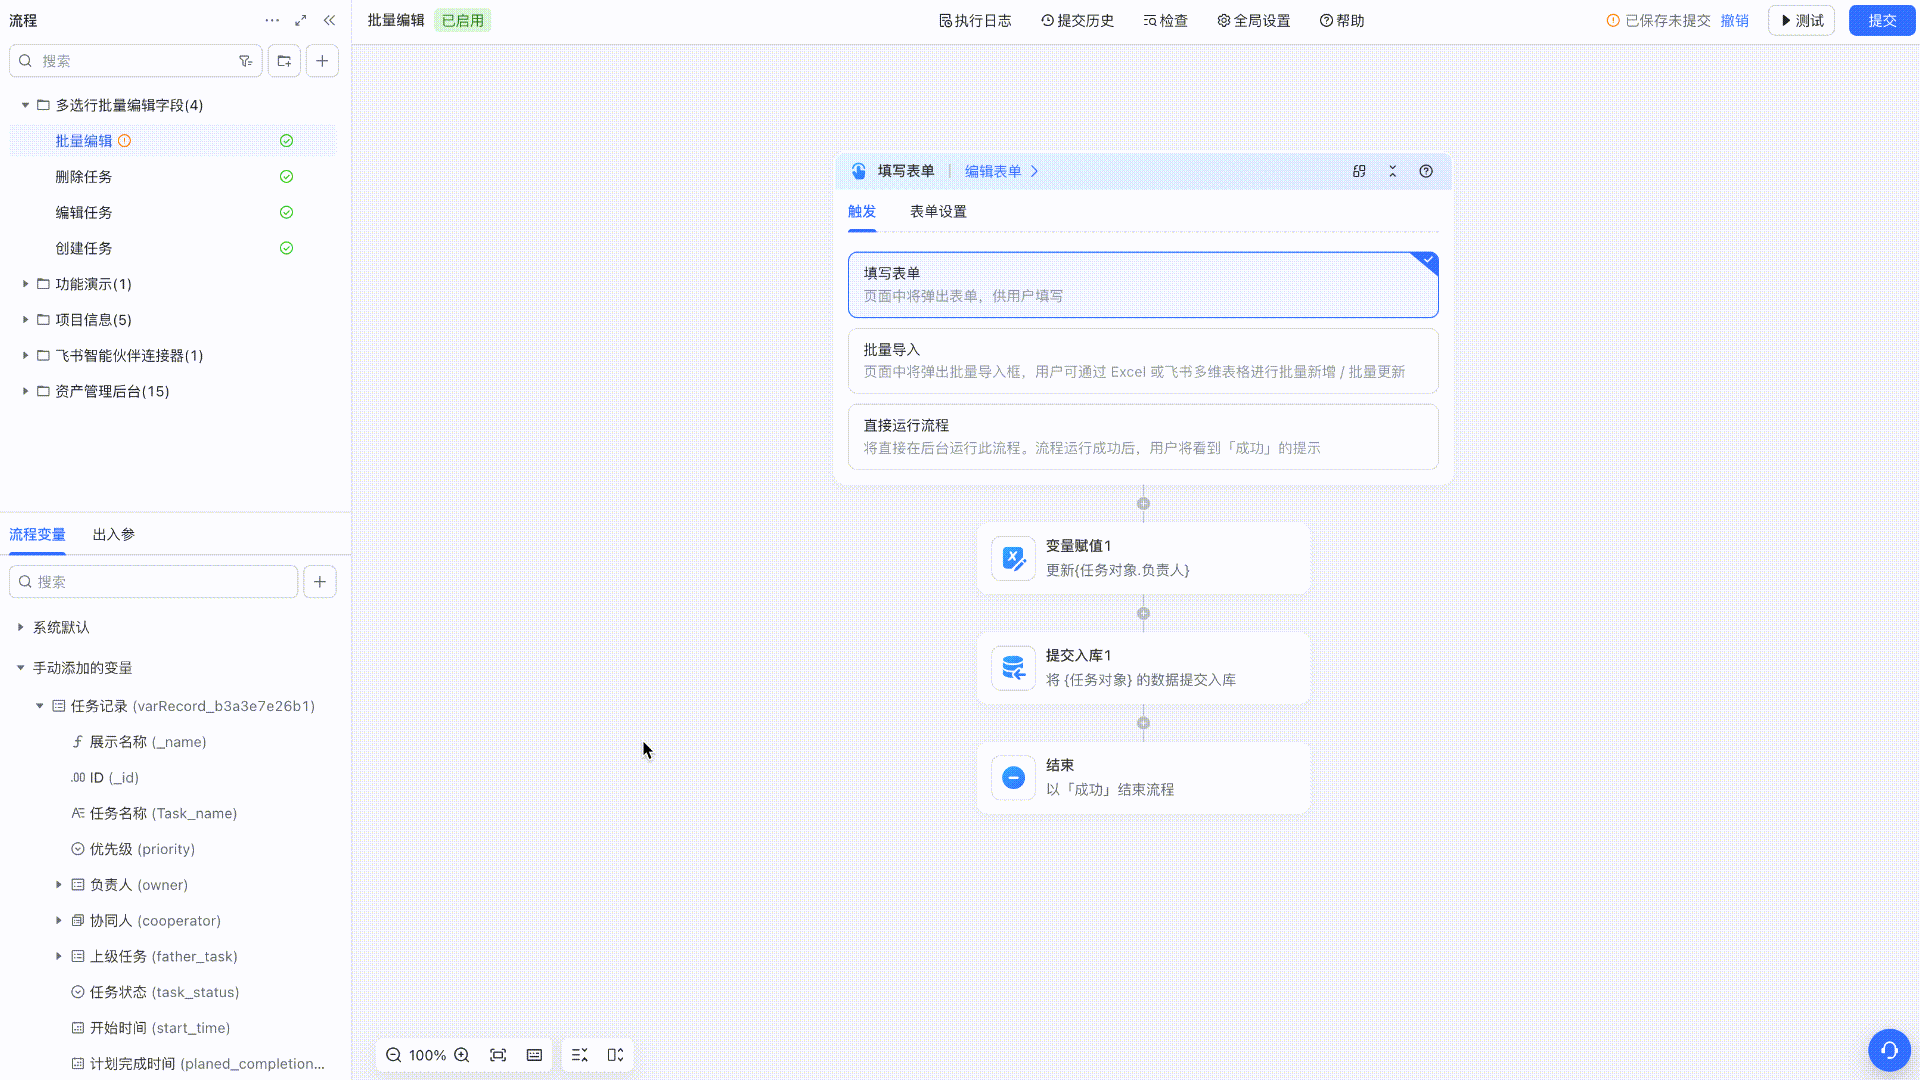Open 检查 in top menu
The image size is (1920, 1080).
[x=1165, y=21]
